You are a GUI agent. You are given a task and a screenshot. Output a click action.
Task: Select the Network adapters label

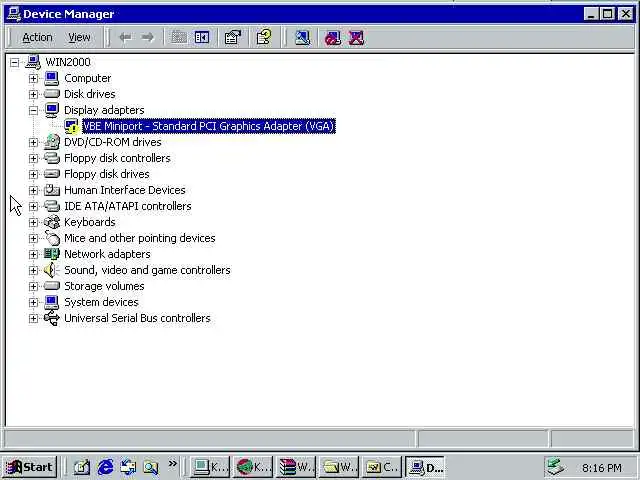coord(107,254)
